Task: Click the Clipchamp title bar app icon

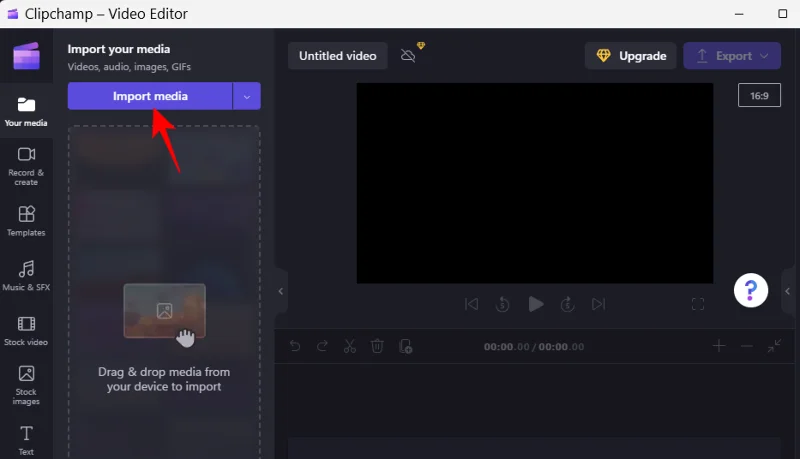Action: [x=13, y=14]
